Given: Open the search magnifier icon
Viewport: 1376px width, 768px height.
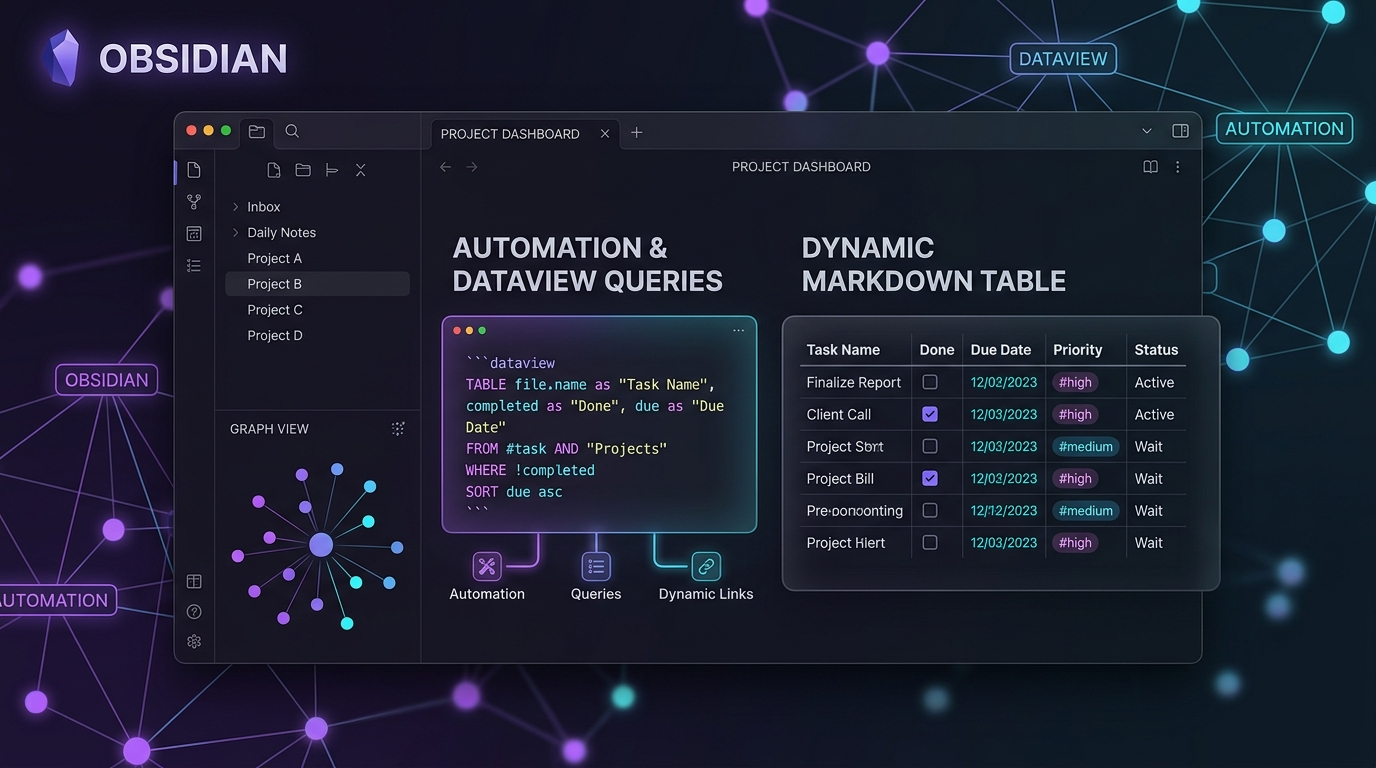Looking at the screenshot, I should click(x=292, y=131).
